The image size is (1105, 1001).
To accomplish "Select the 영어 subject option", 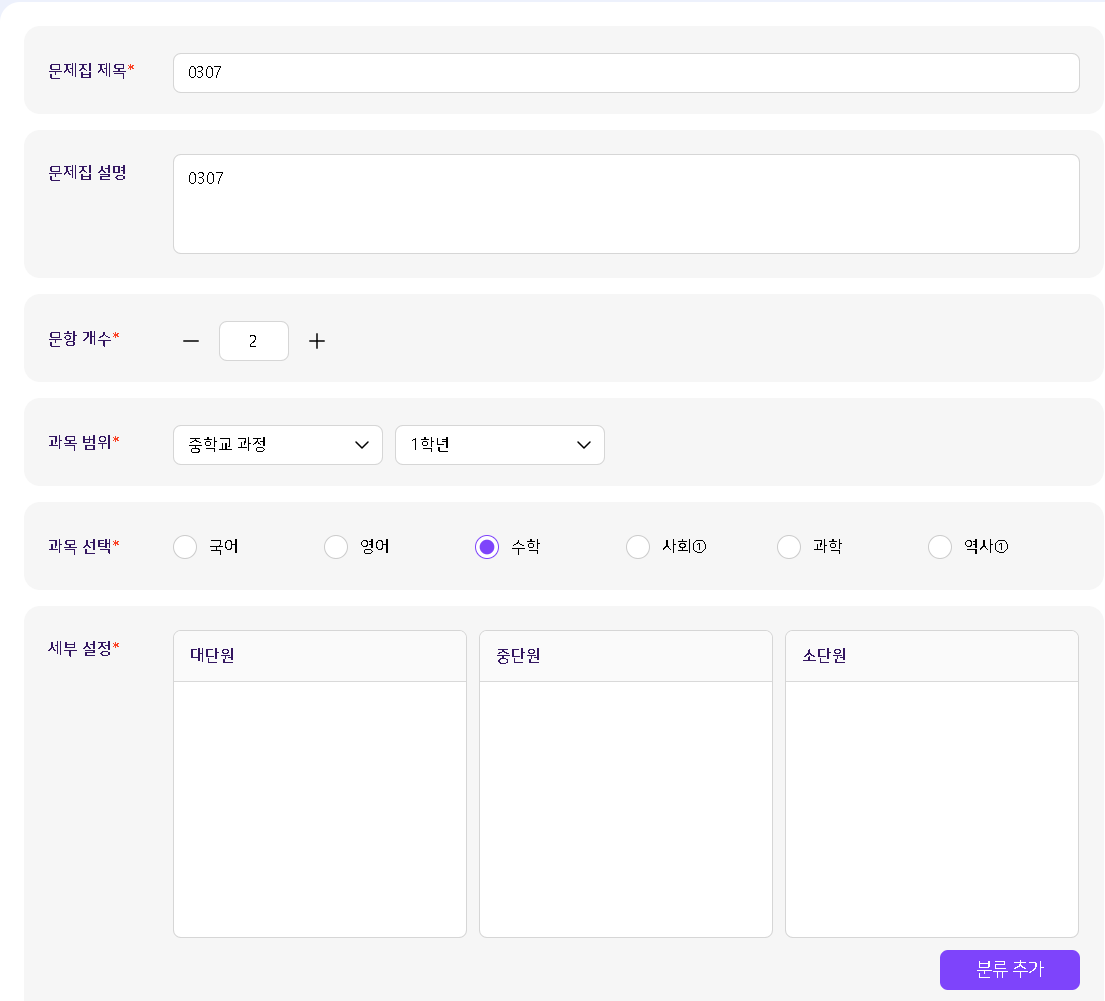I will coord(336,547).
